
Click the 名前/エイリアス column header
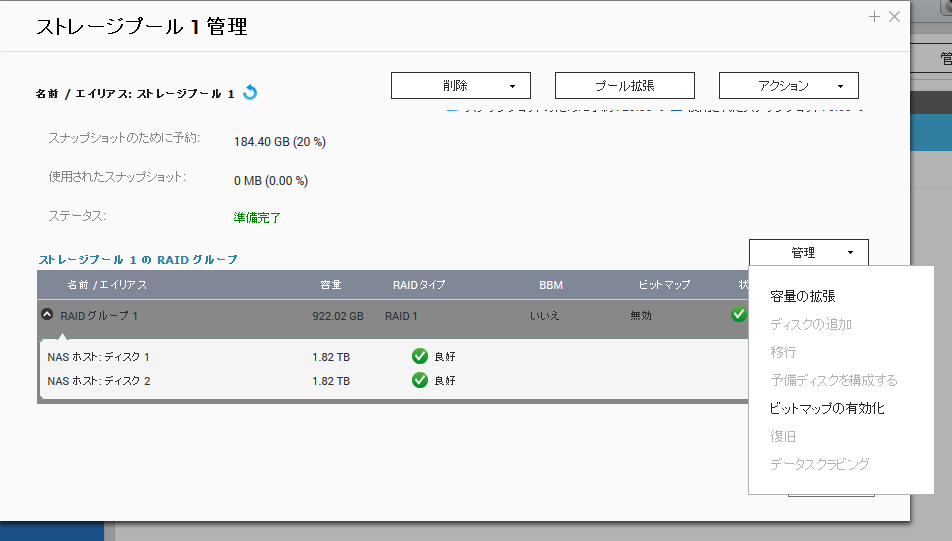(107, 285)
